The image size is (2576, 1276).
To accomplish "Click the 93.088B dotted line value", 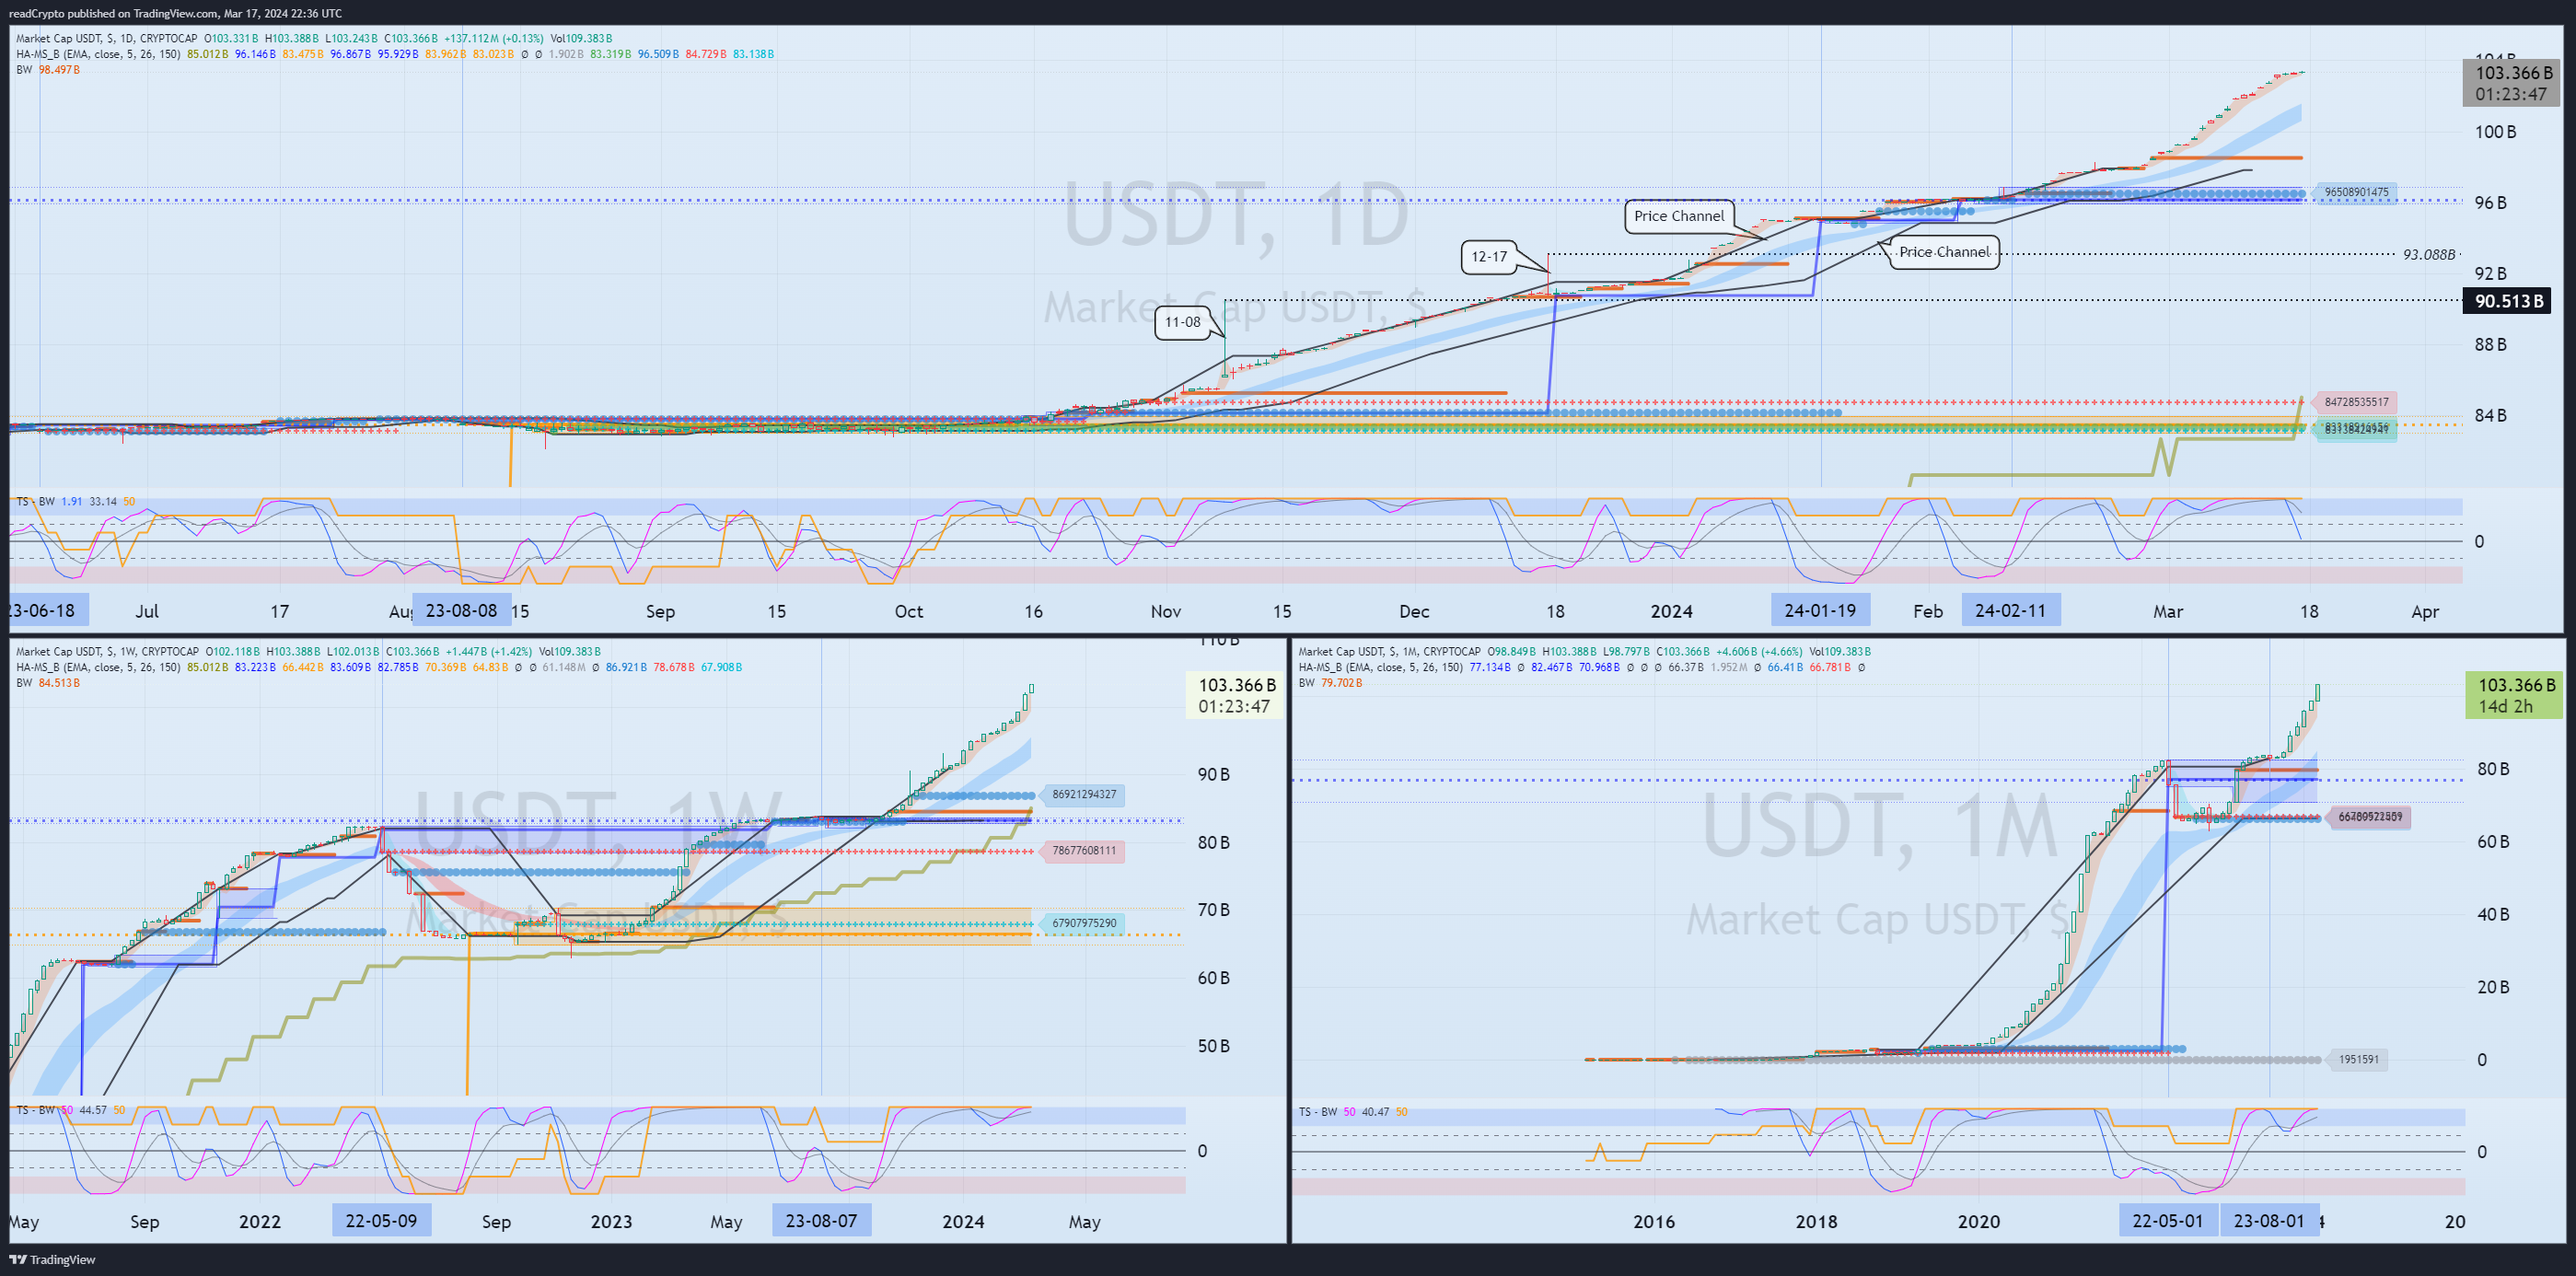I will click(x=2429, y=254).
